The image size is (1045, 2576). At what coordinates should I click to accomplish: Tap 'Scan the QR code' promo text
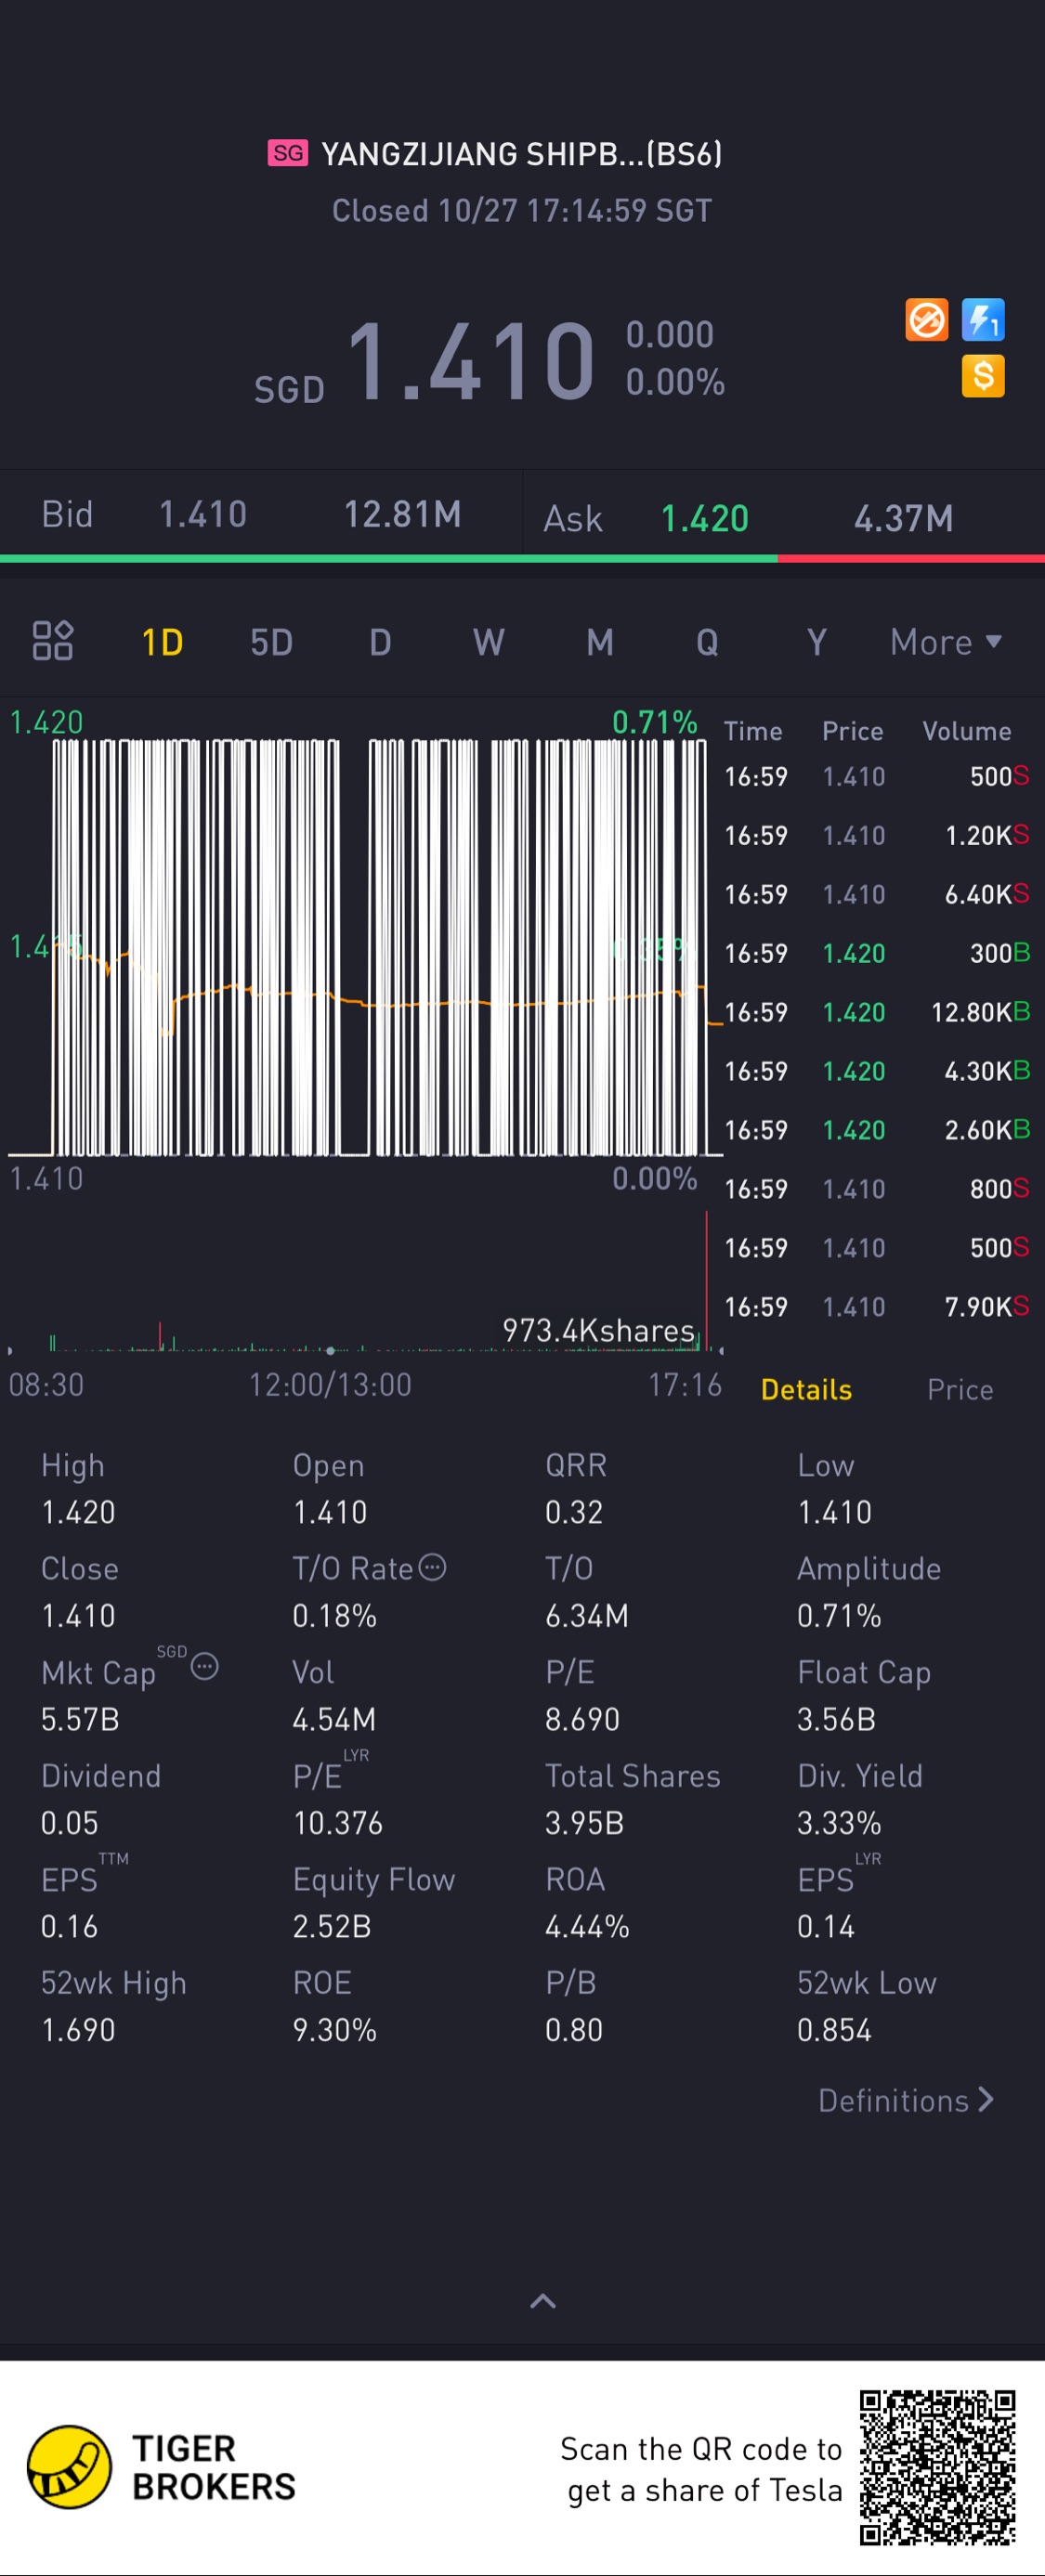click(701, 2469)
